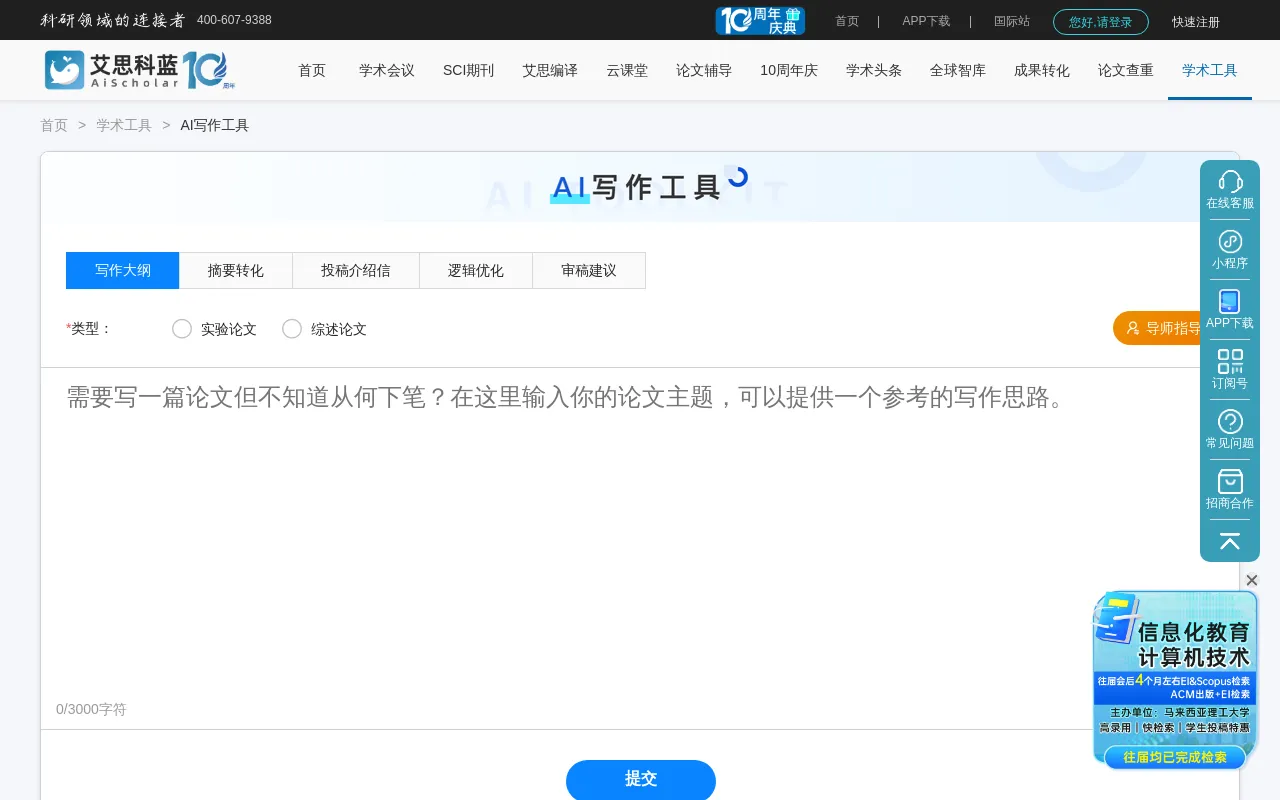Open the 论文查重 navigation menu
1280x800 pixels.
point(1125,70)
